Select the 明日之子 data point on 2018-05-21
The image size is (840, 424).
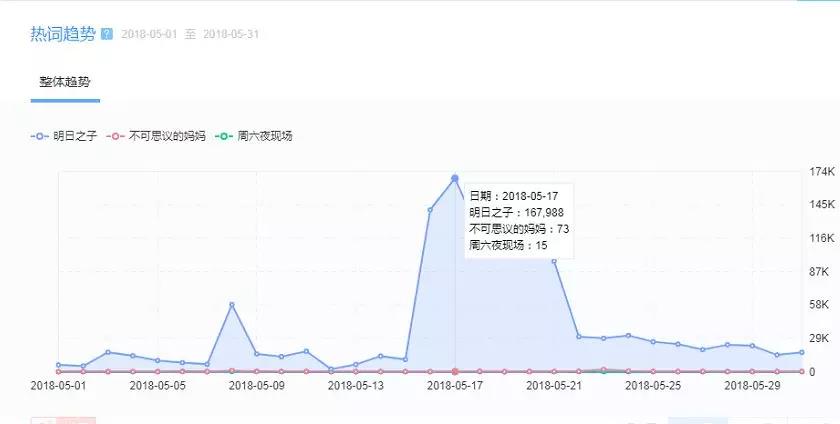pos(554,261)
